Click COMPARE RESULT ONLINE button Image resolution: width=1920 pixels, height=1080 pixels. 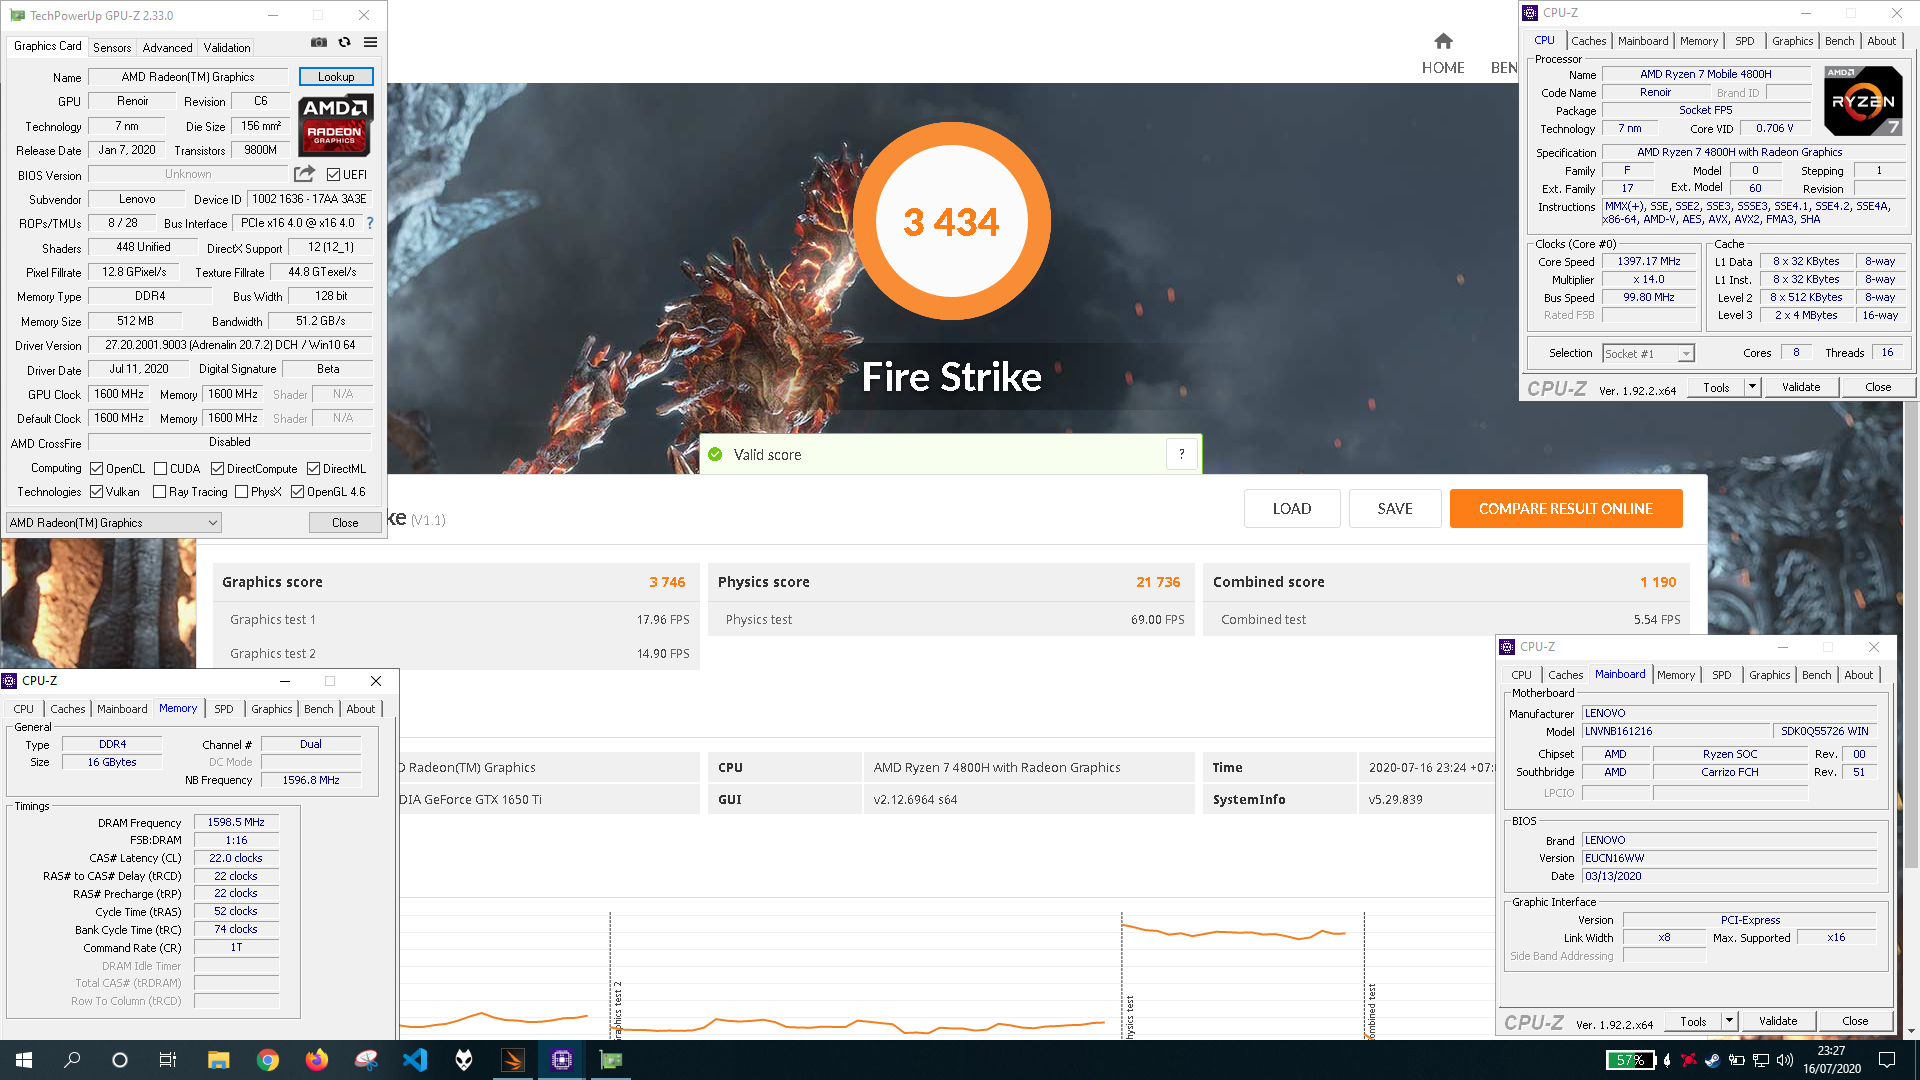(x=1566, y=509)
